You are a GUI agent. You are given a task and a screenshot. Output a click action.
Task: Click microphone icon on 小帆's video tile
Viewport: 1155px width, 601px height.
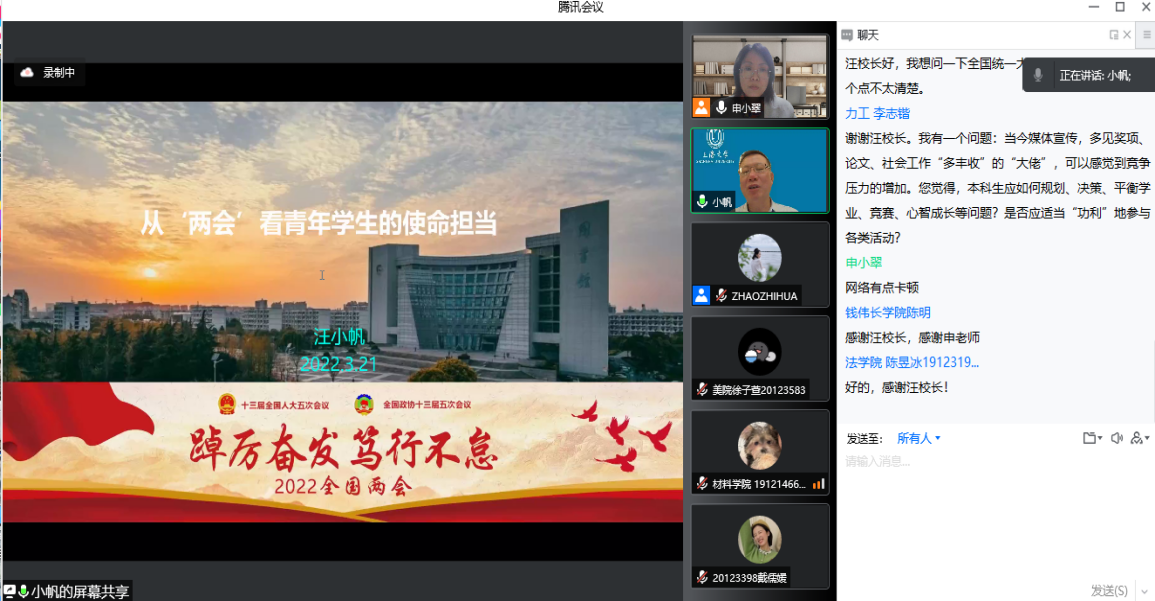[x=702, y=202]
